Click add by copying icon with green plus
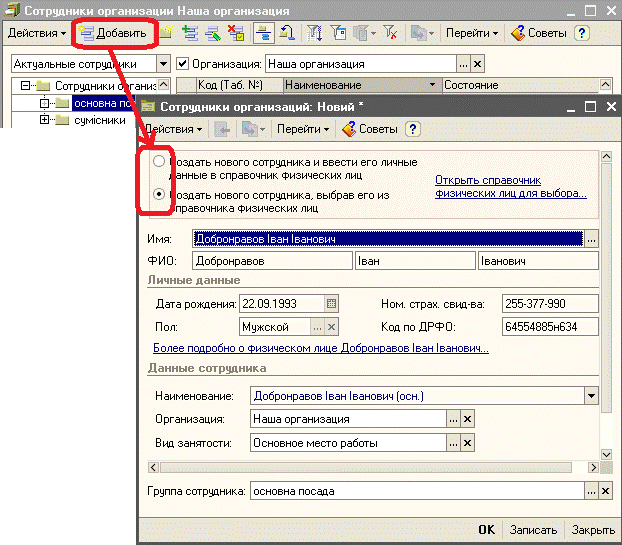622x545 pixels. coord(190,33)
